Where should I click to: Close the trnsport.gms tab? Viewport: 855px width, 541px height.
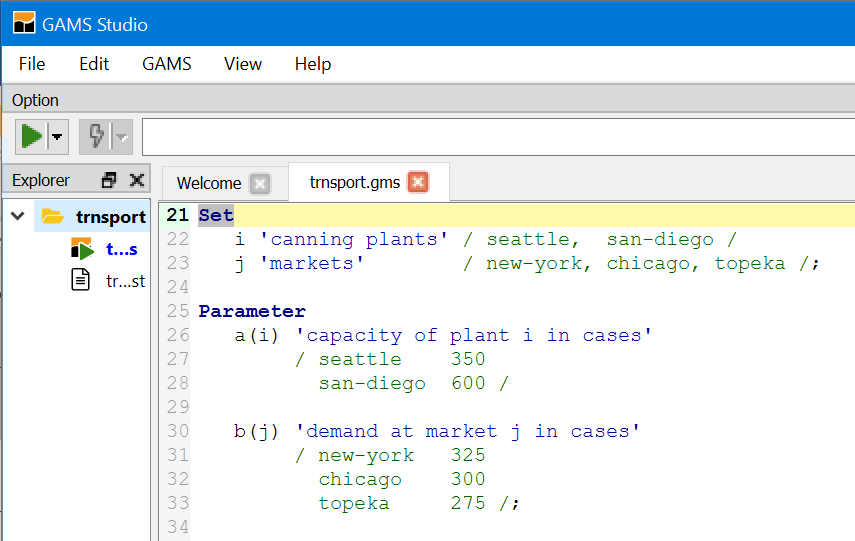click(418, 182)
